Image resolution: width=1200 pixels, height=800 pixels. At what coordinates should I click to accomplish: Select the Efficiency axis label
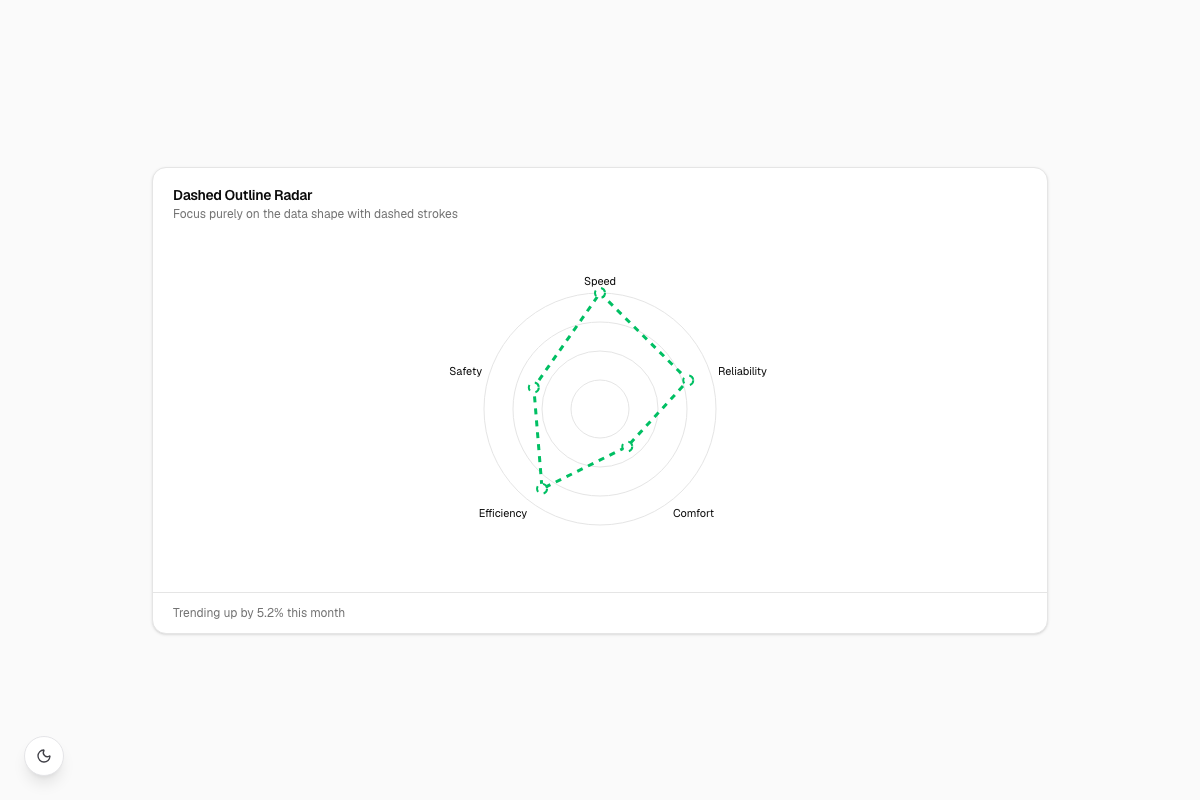(503, 513)
